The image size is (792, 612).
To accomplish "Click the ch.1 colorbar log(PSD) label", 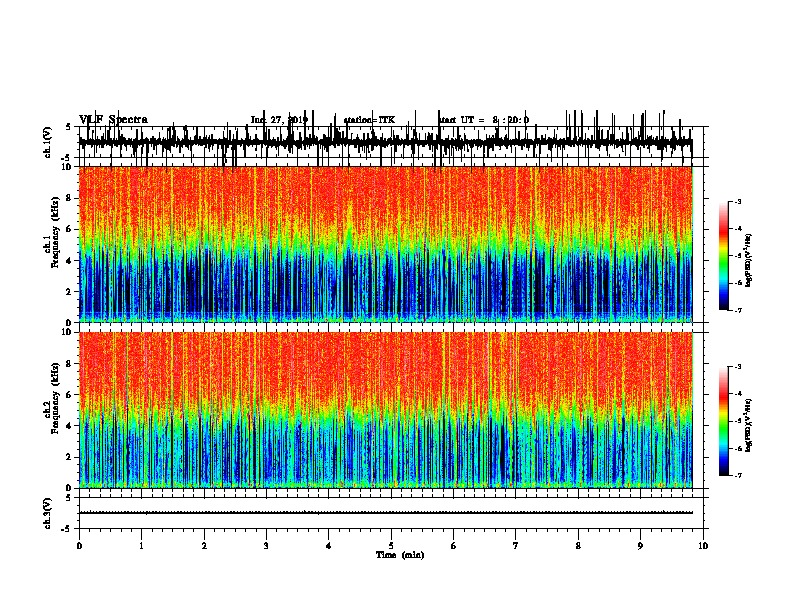I will [748, 261].
